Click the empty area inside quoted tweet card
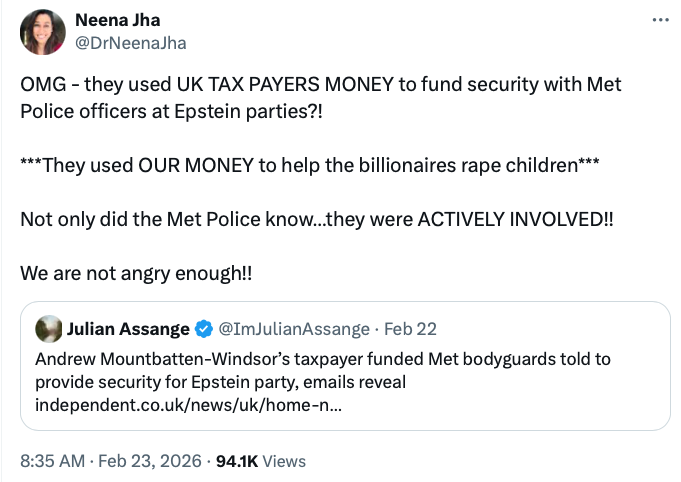 [x=560, y=407]
